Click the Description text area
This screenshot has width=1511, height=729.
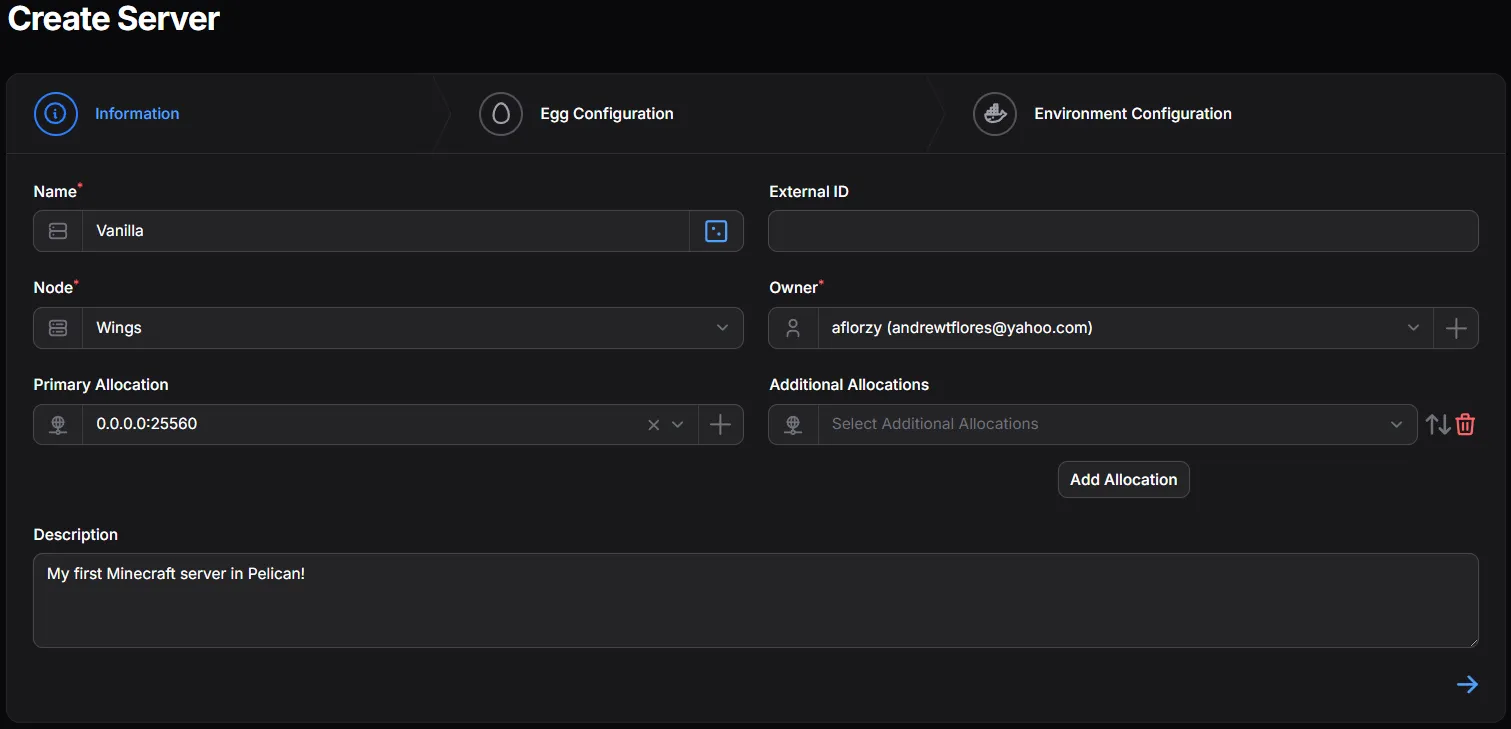[756, 600]
